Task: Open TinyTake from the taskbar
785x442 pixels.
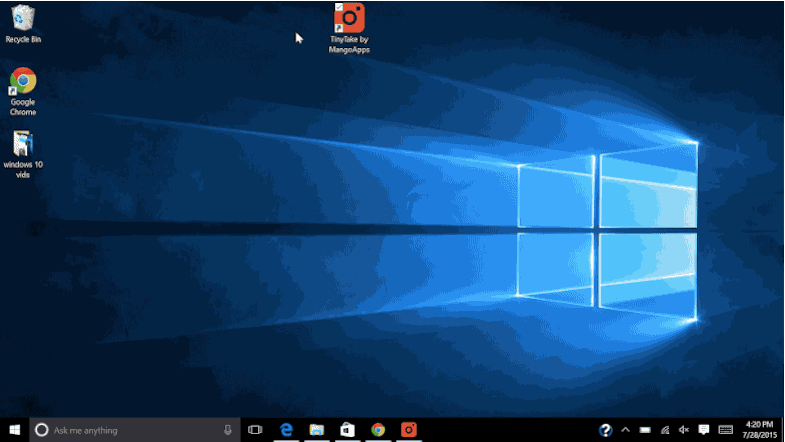Action: [x=408, y=430]
